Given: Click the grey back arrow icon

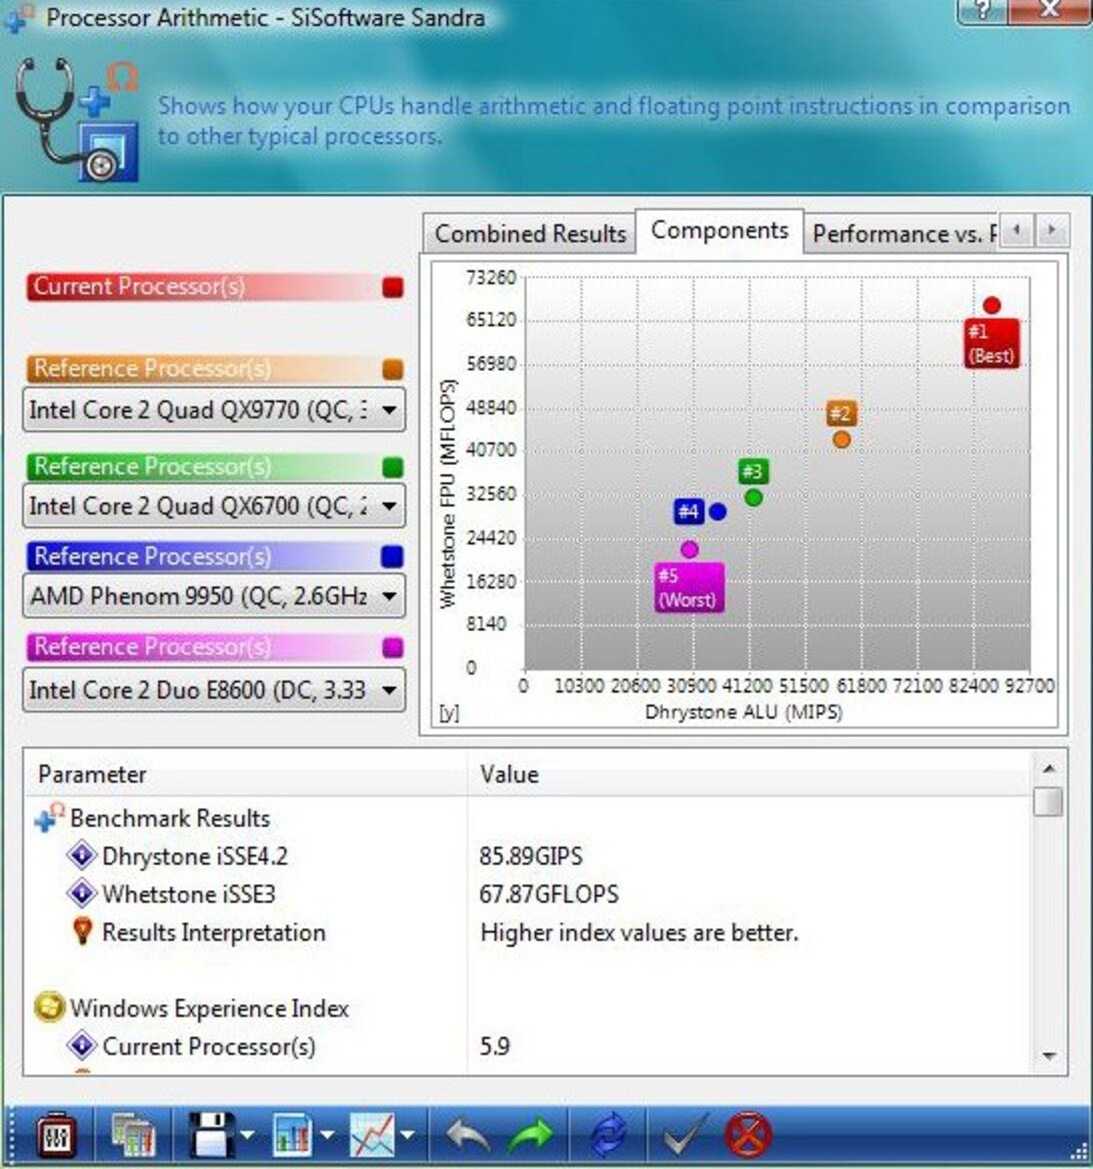Looking at the screenshot, I should (x=468, y=1136).
